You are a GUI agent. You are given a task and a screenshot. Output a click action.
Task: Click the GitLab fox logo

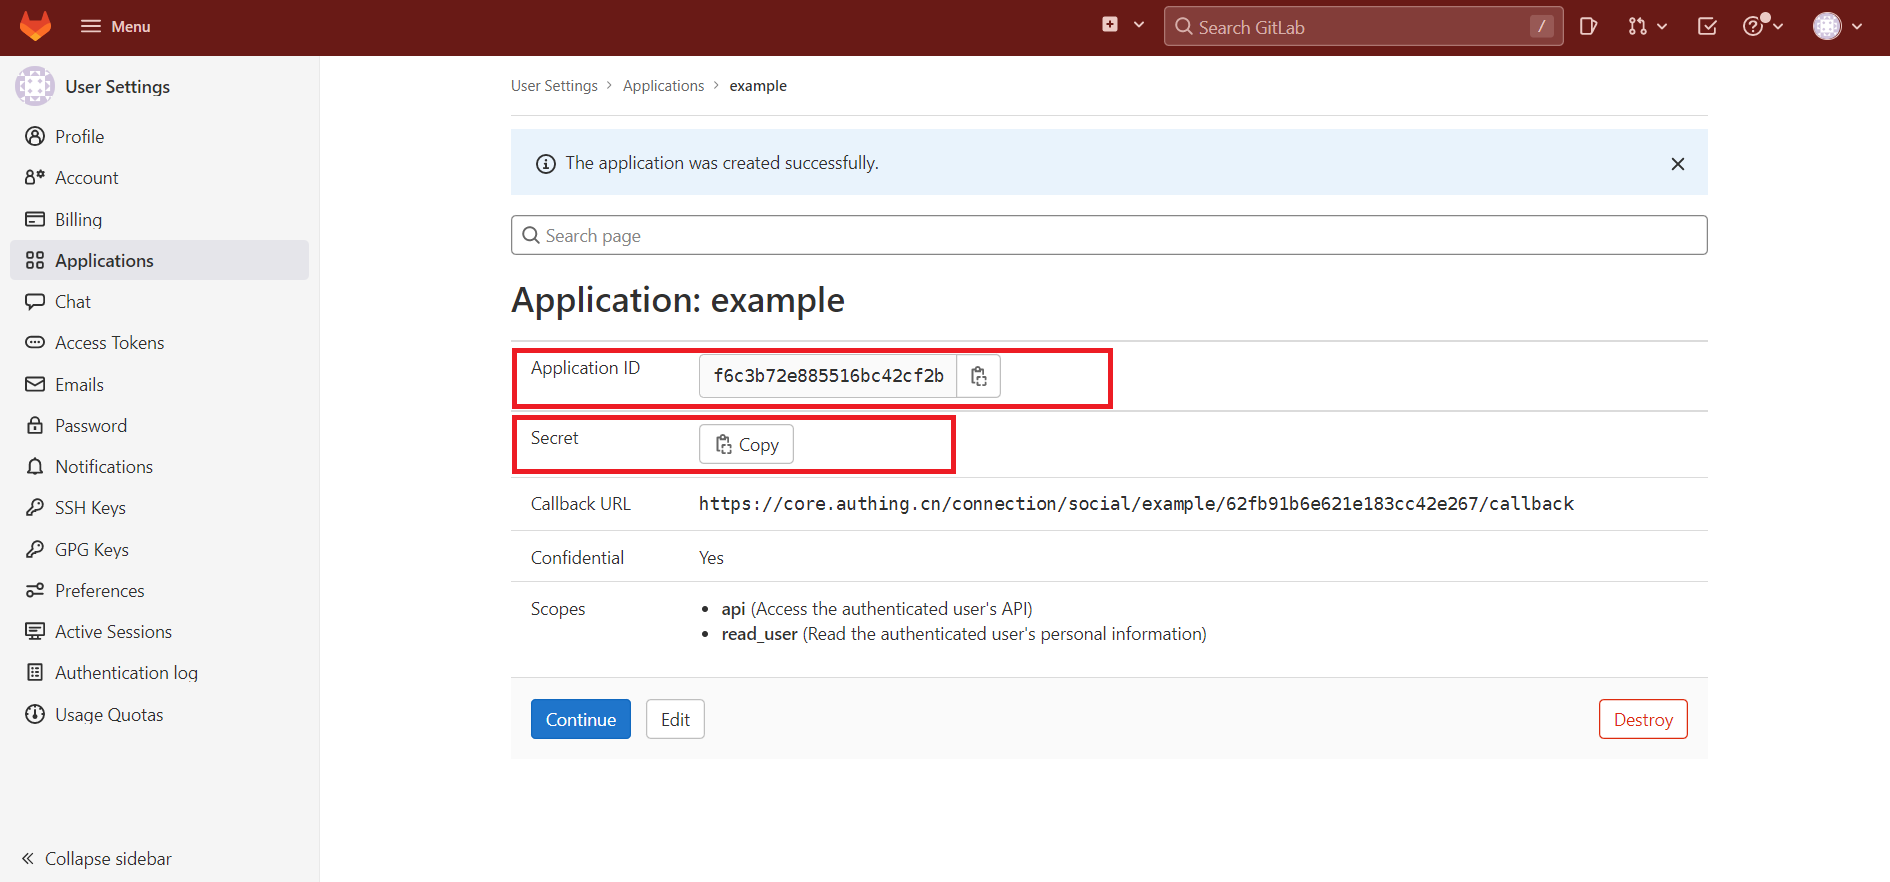[35, 27]
